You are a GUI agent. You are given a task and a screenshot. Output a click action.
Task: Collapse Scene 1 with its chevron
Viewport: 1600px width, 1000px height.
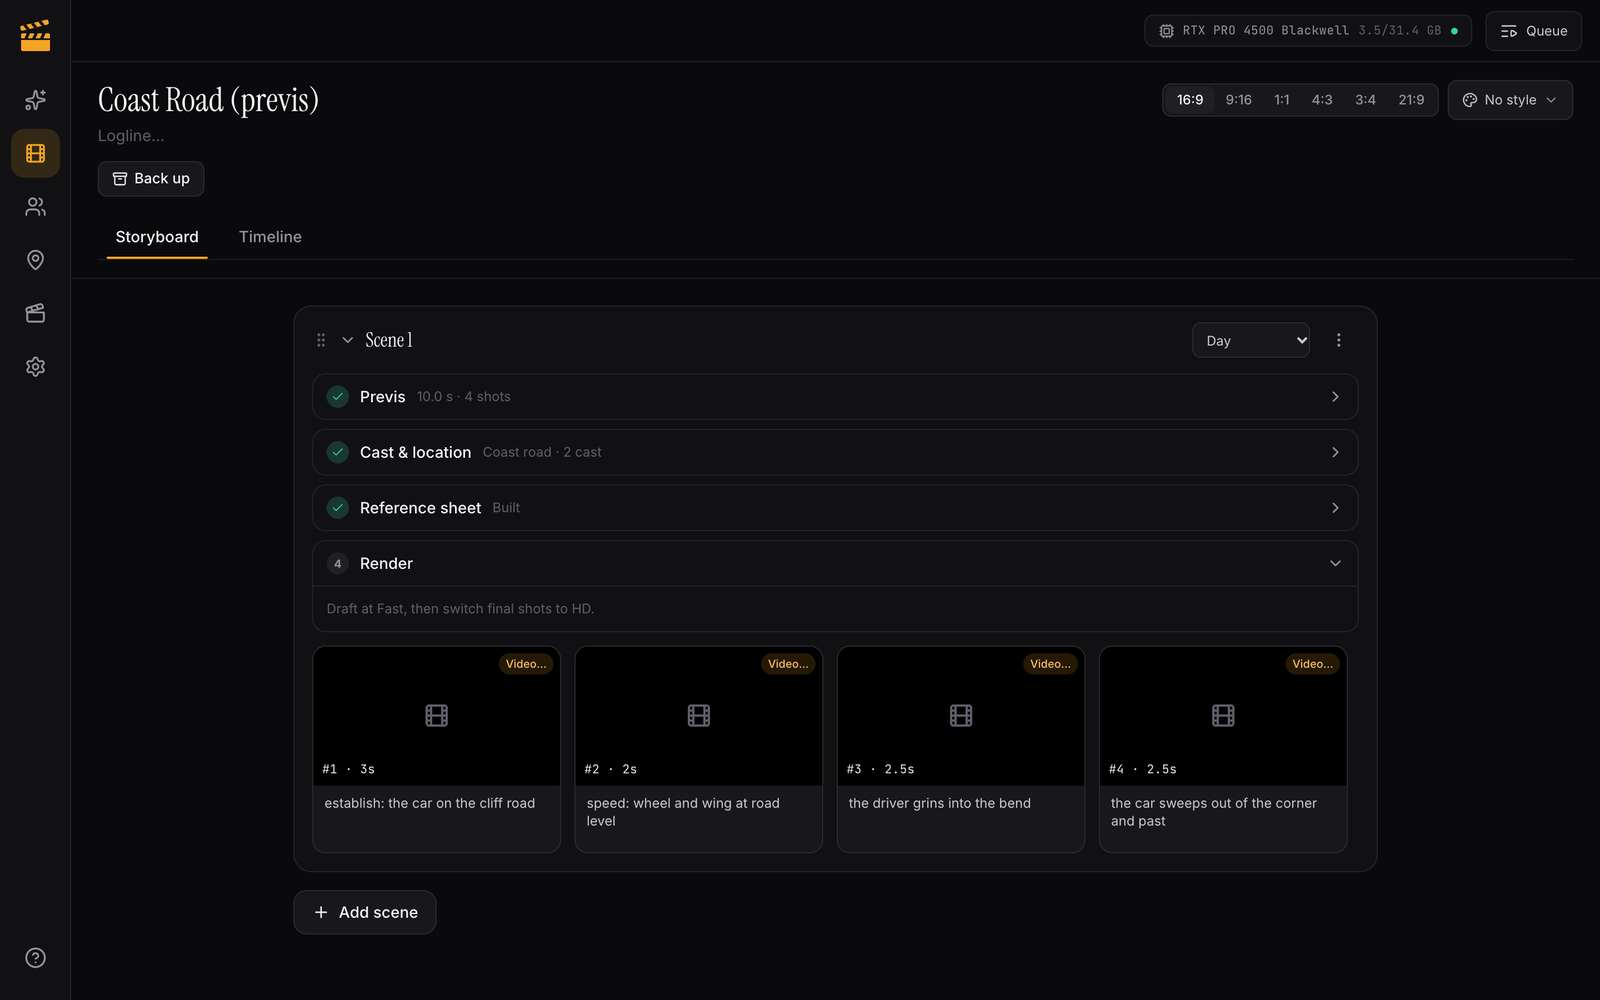348,340
